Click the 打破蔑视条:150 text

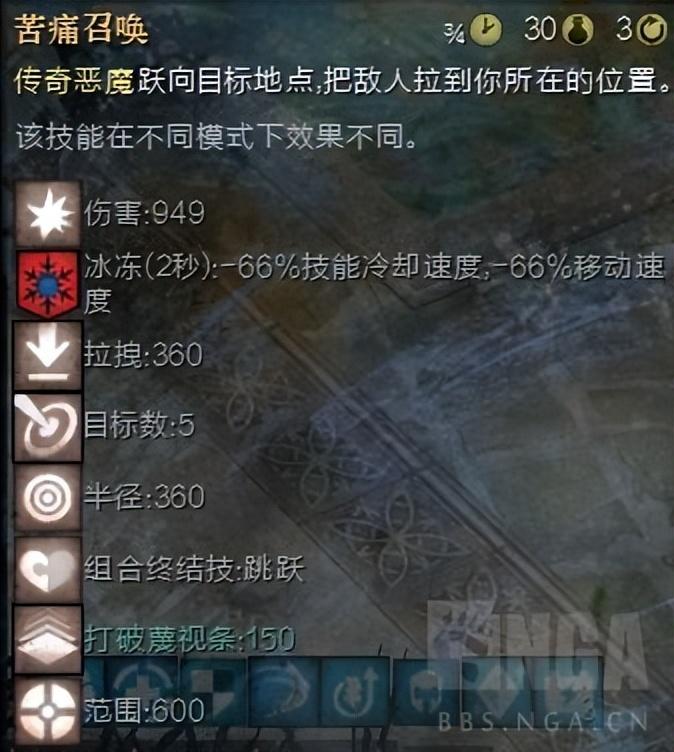click(189, 639)
